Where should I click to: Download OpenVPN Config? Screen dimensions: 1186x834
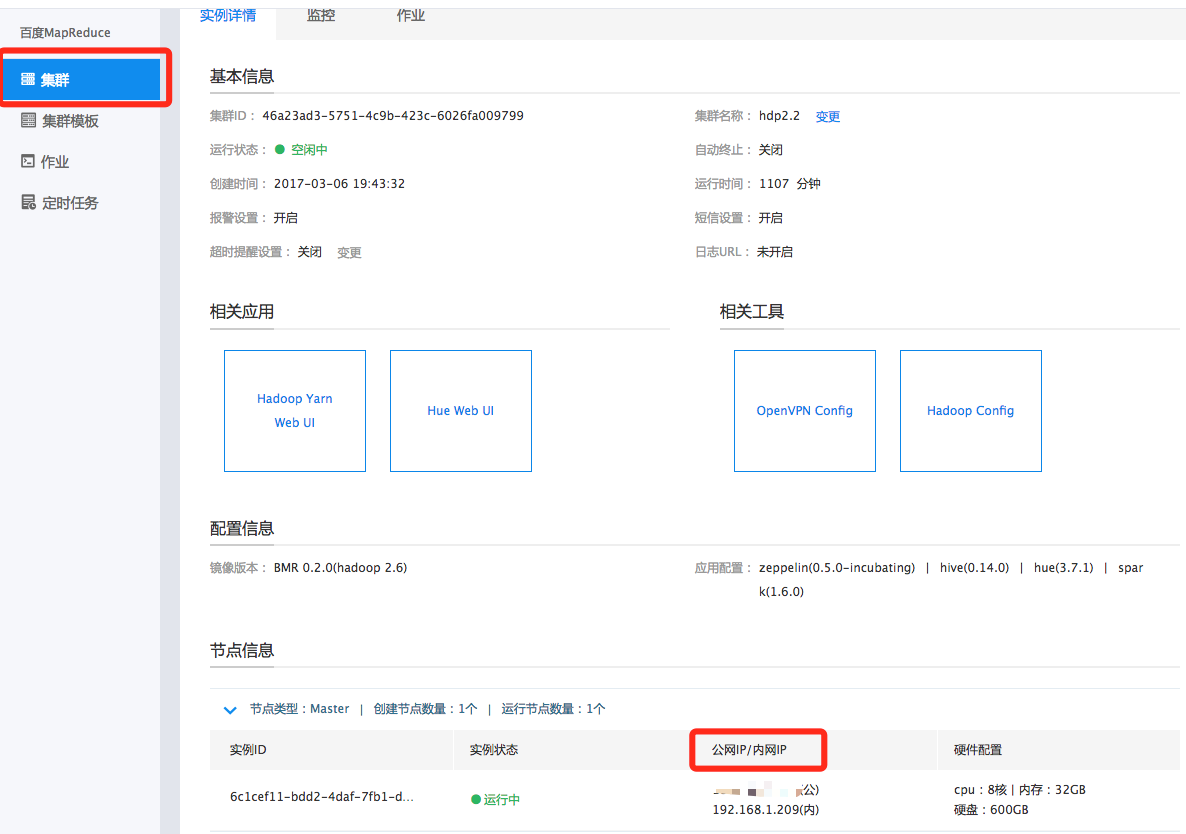[805, 411]
